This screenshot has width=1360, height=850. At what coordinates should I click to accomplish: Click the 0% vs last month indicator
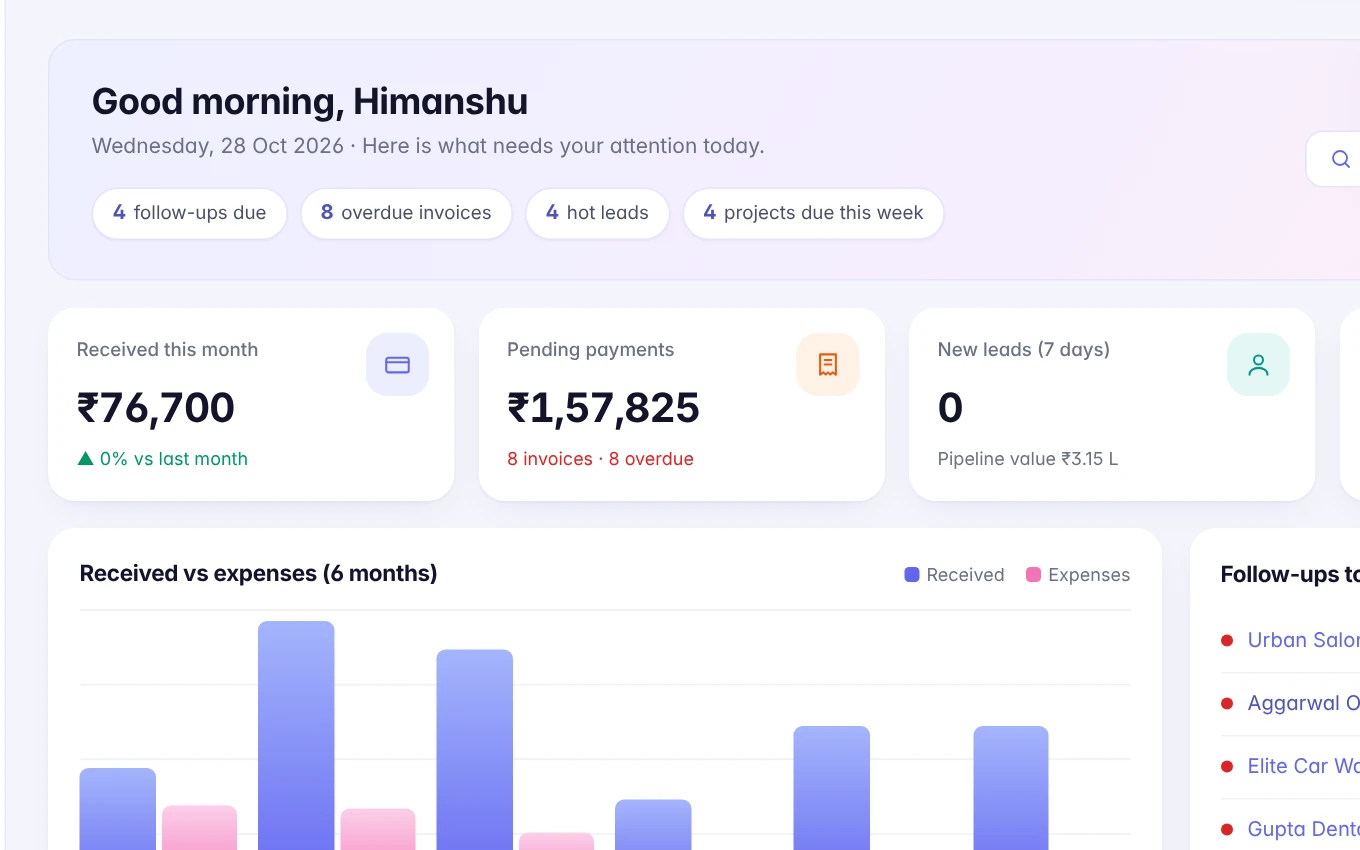coord(163,459)
